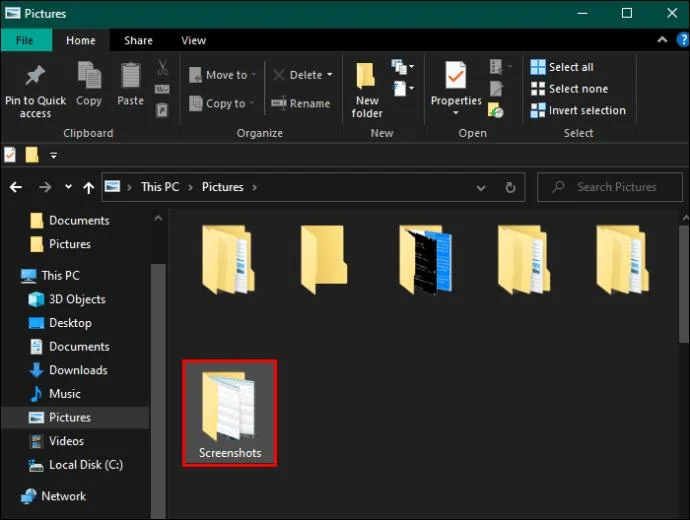Open the Delete dropdown arrow

[330, 75]
